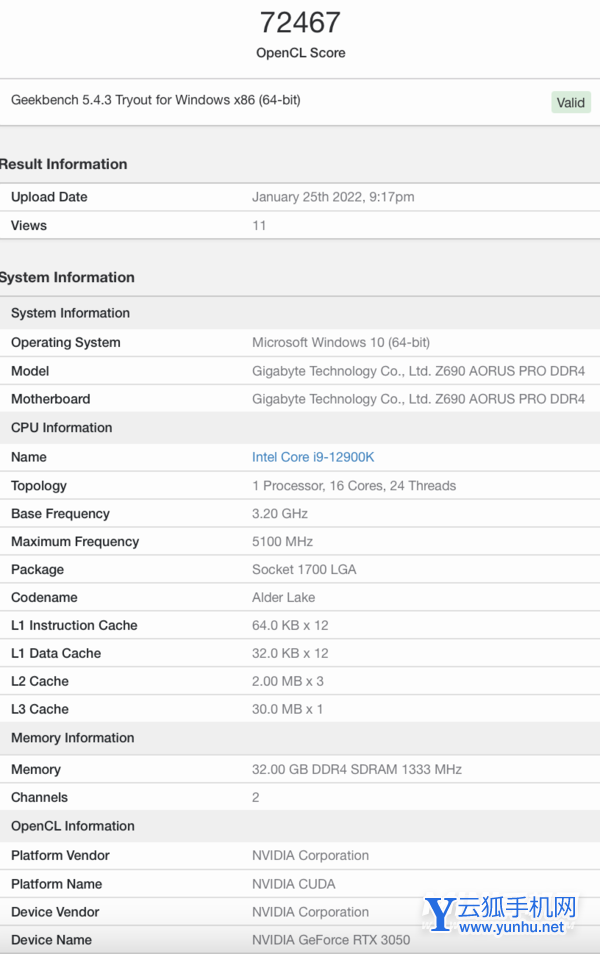Click the Alder Lake codename value
The width and height of the screenshot is (600, 954).
pos(283,598)
